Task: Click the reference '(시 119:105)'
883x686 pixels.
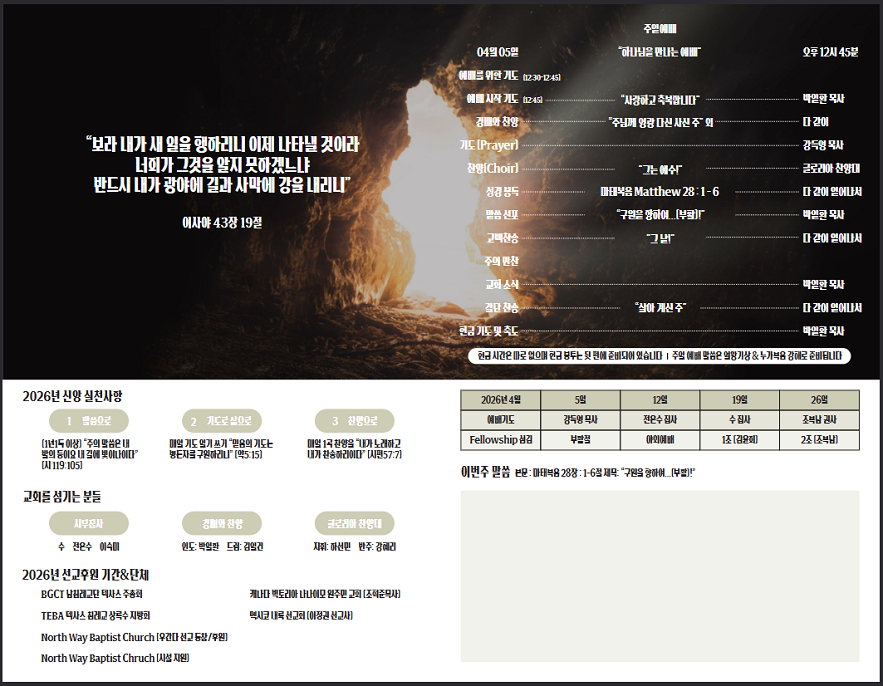Action: [62, 465]
